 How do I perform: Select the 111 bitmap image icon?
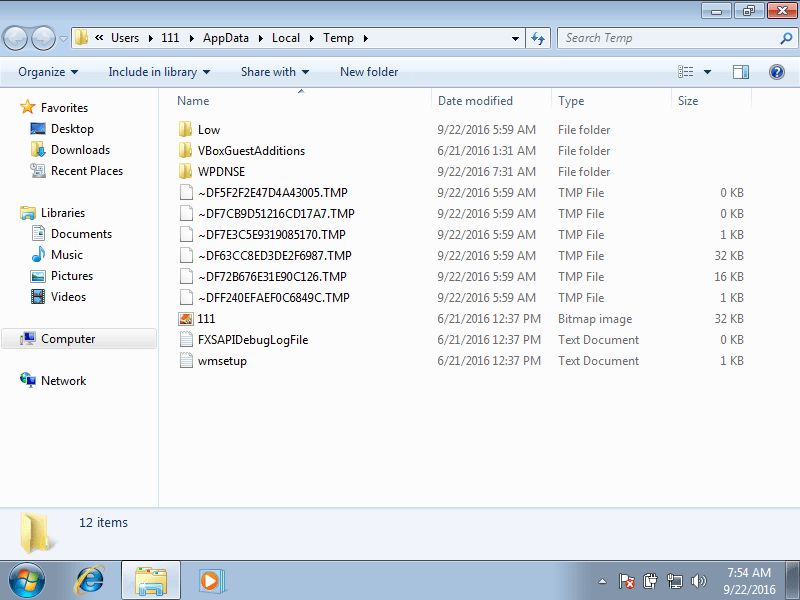186,319
